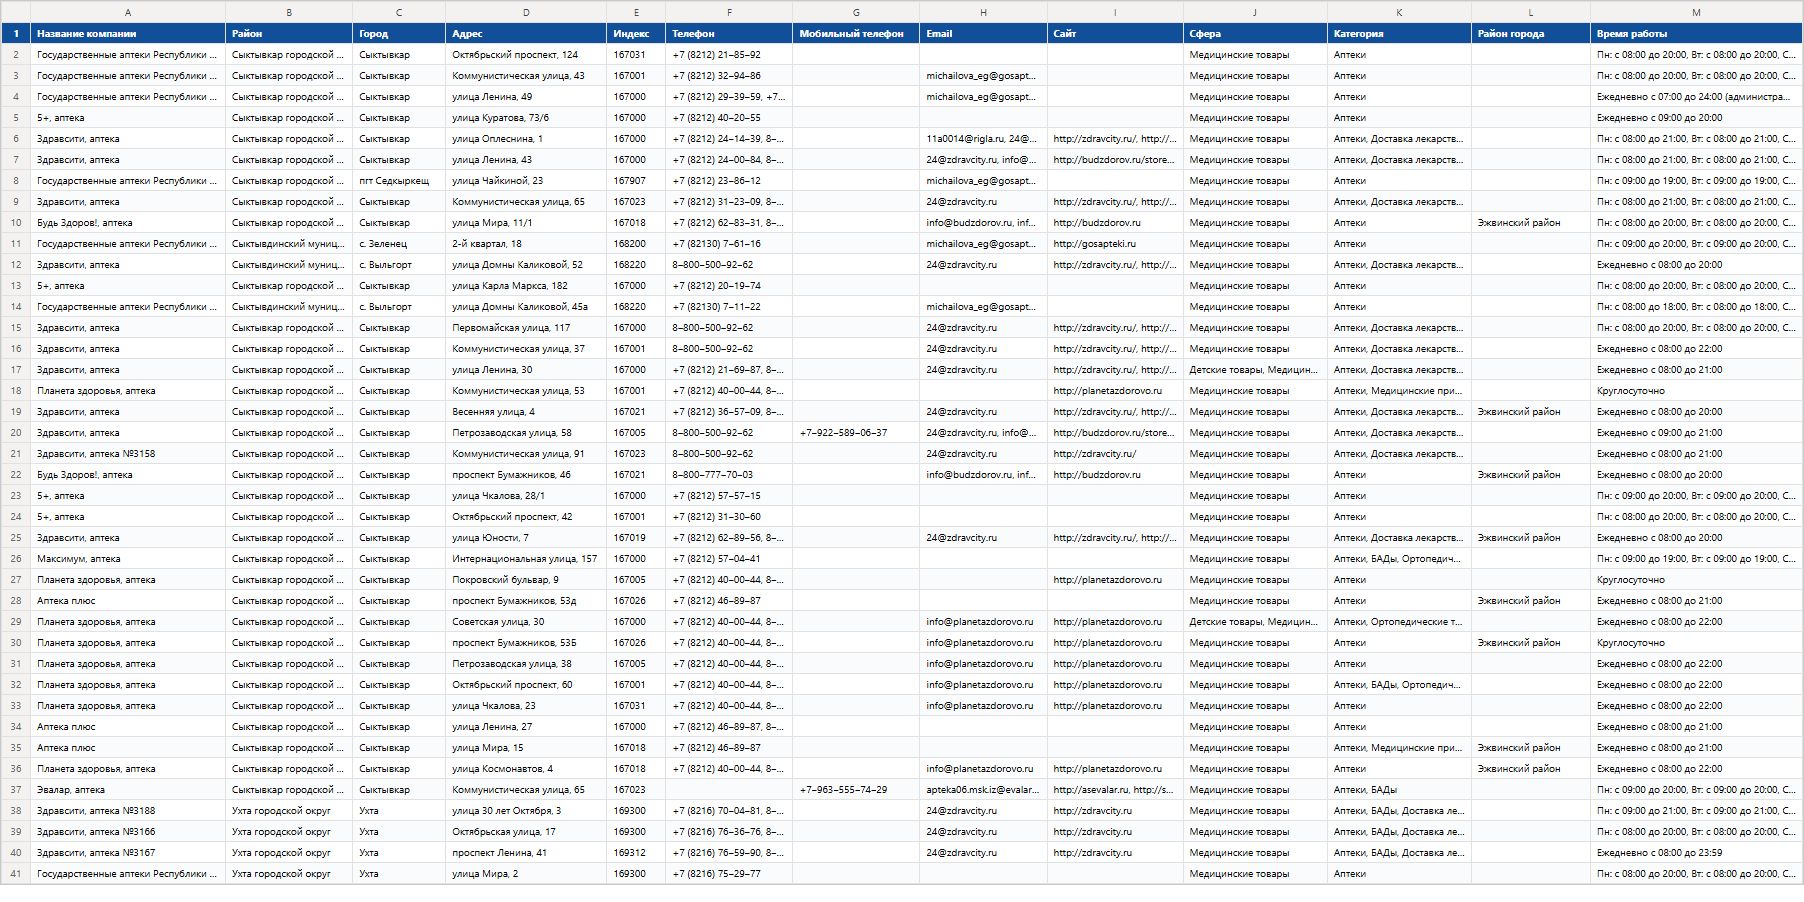Image resolution: width=1804 pixels, height=902 pixels.
Task: Select row 20 by its row number
Action: coord(15,433)
